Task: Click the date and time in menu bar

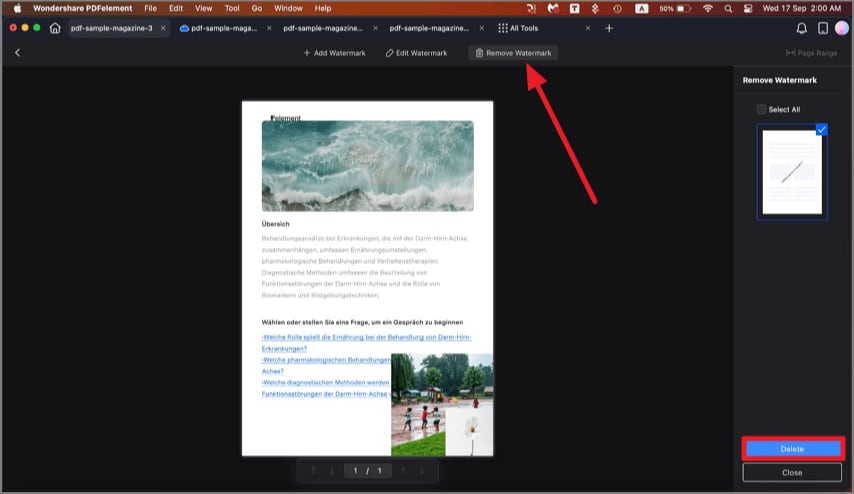Action: [x=802, y=8]
